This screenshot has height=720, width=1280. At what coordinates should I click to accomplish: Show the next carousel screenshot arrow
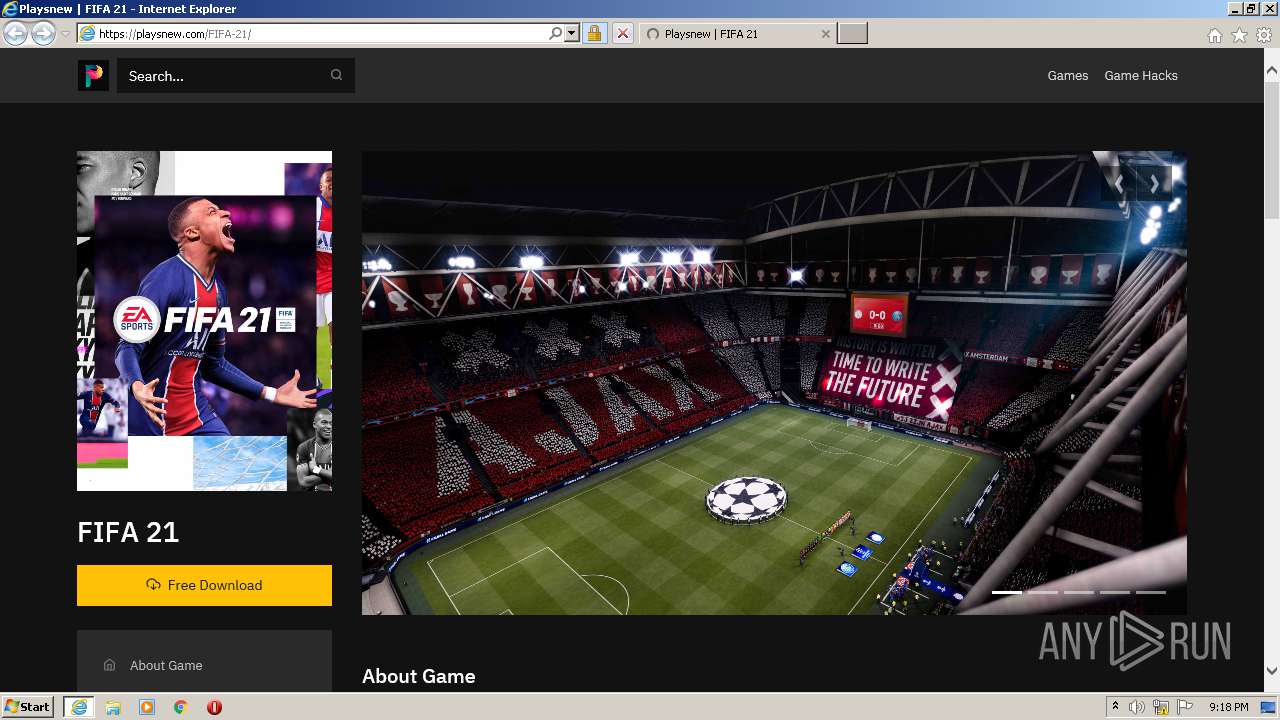point(1154,183)
